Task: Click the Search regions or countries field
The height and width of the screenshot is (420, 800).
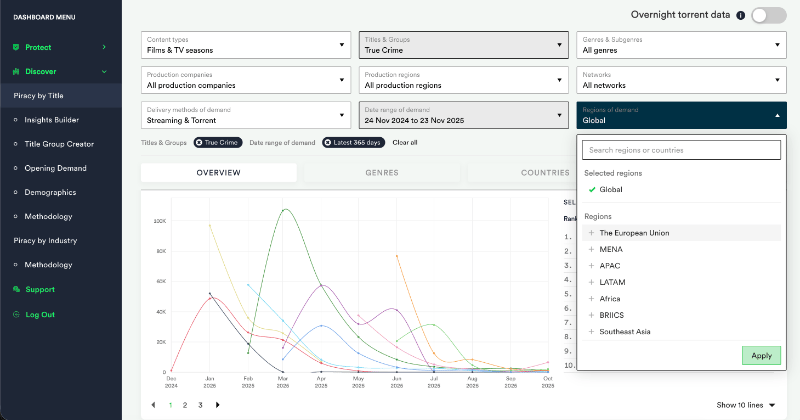Action: pos(681,150)
